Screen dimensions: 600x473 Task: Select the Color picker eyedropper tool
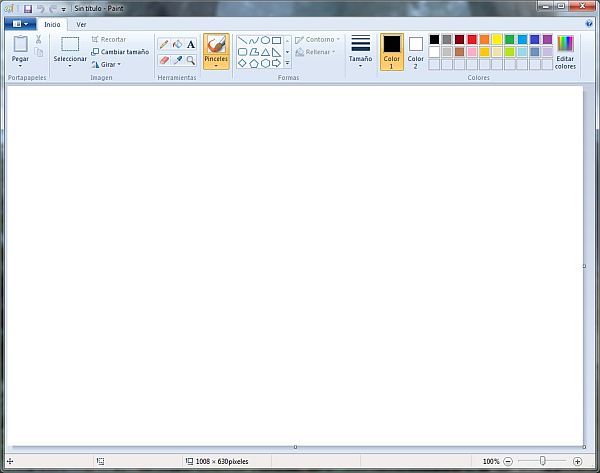tap(177, 60)
